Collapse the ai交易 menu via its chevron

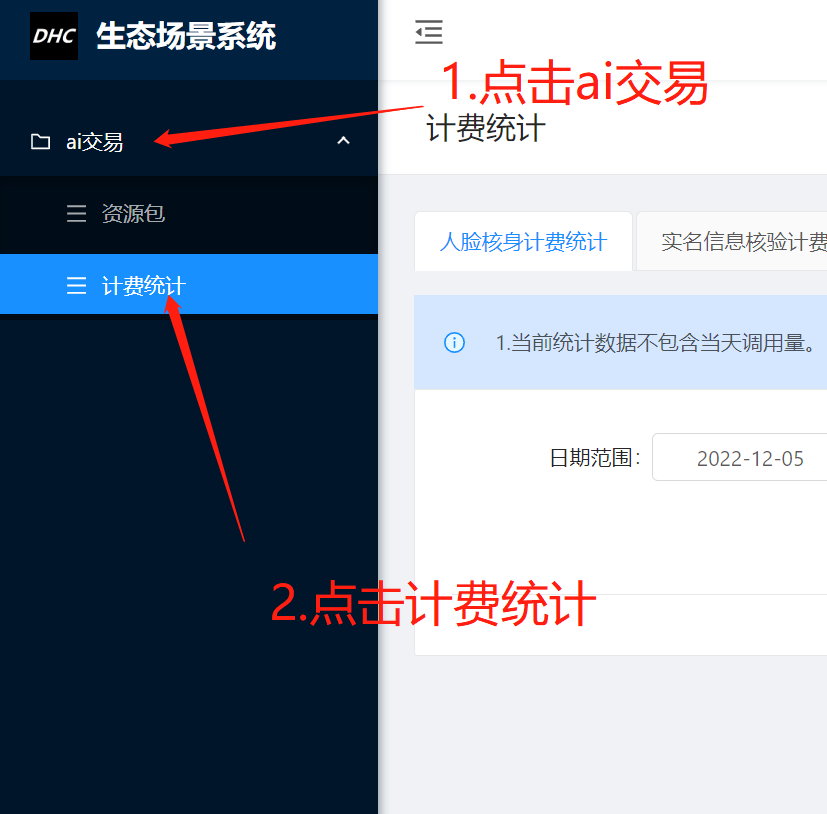coord(343,141)
